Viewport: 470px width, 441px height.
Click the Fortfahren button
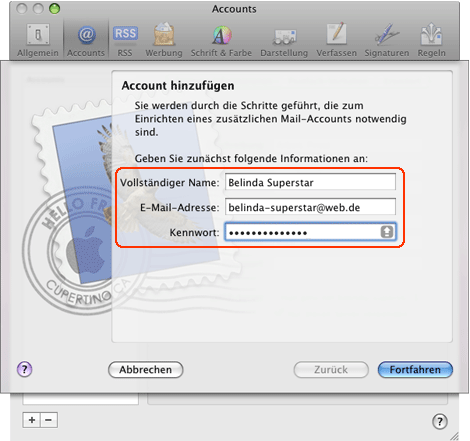[x=415, y=370]
